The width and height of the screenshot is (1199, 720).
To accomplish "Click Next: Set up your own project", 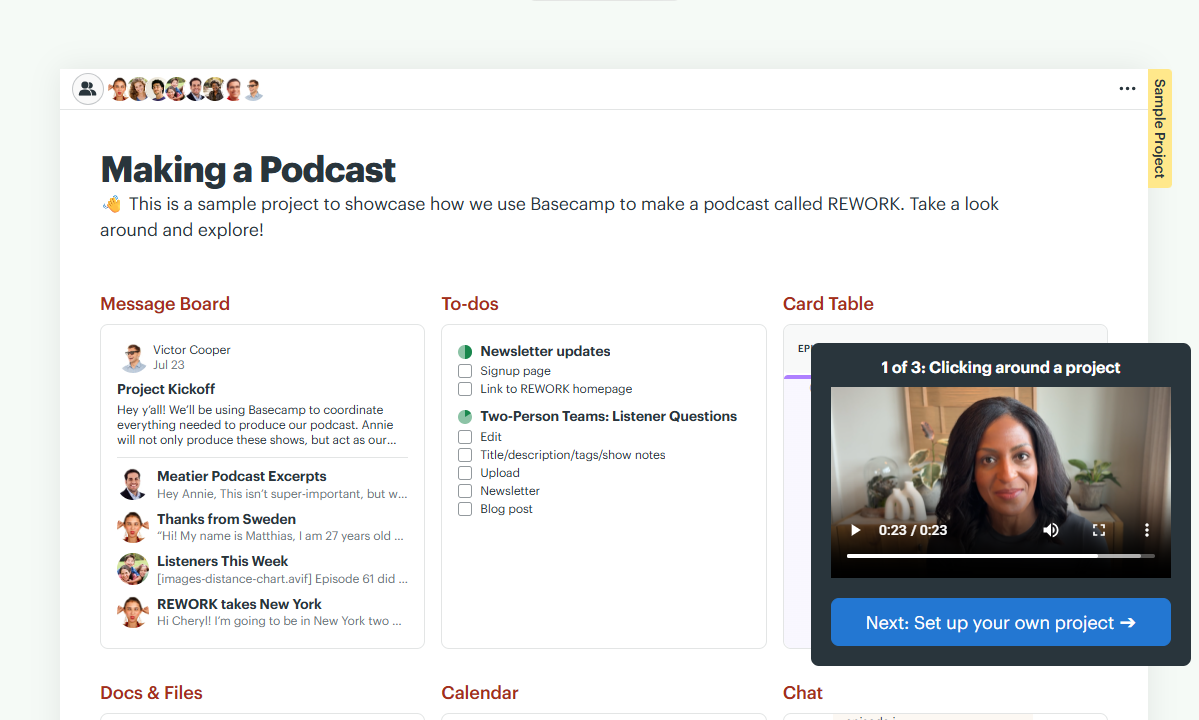I will tap(1000, 622).
